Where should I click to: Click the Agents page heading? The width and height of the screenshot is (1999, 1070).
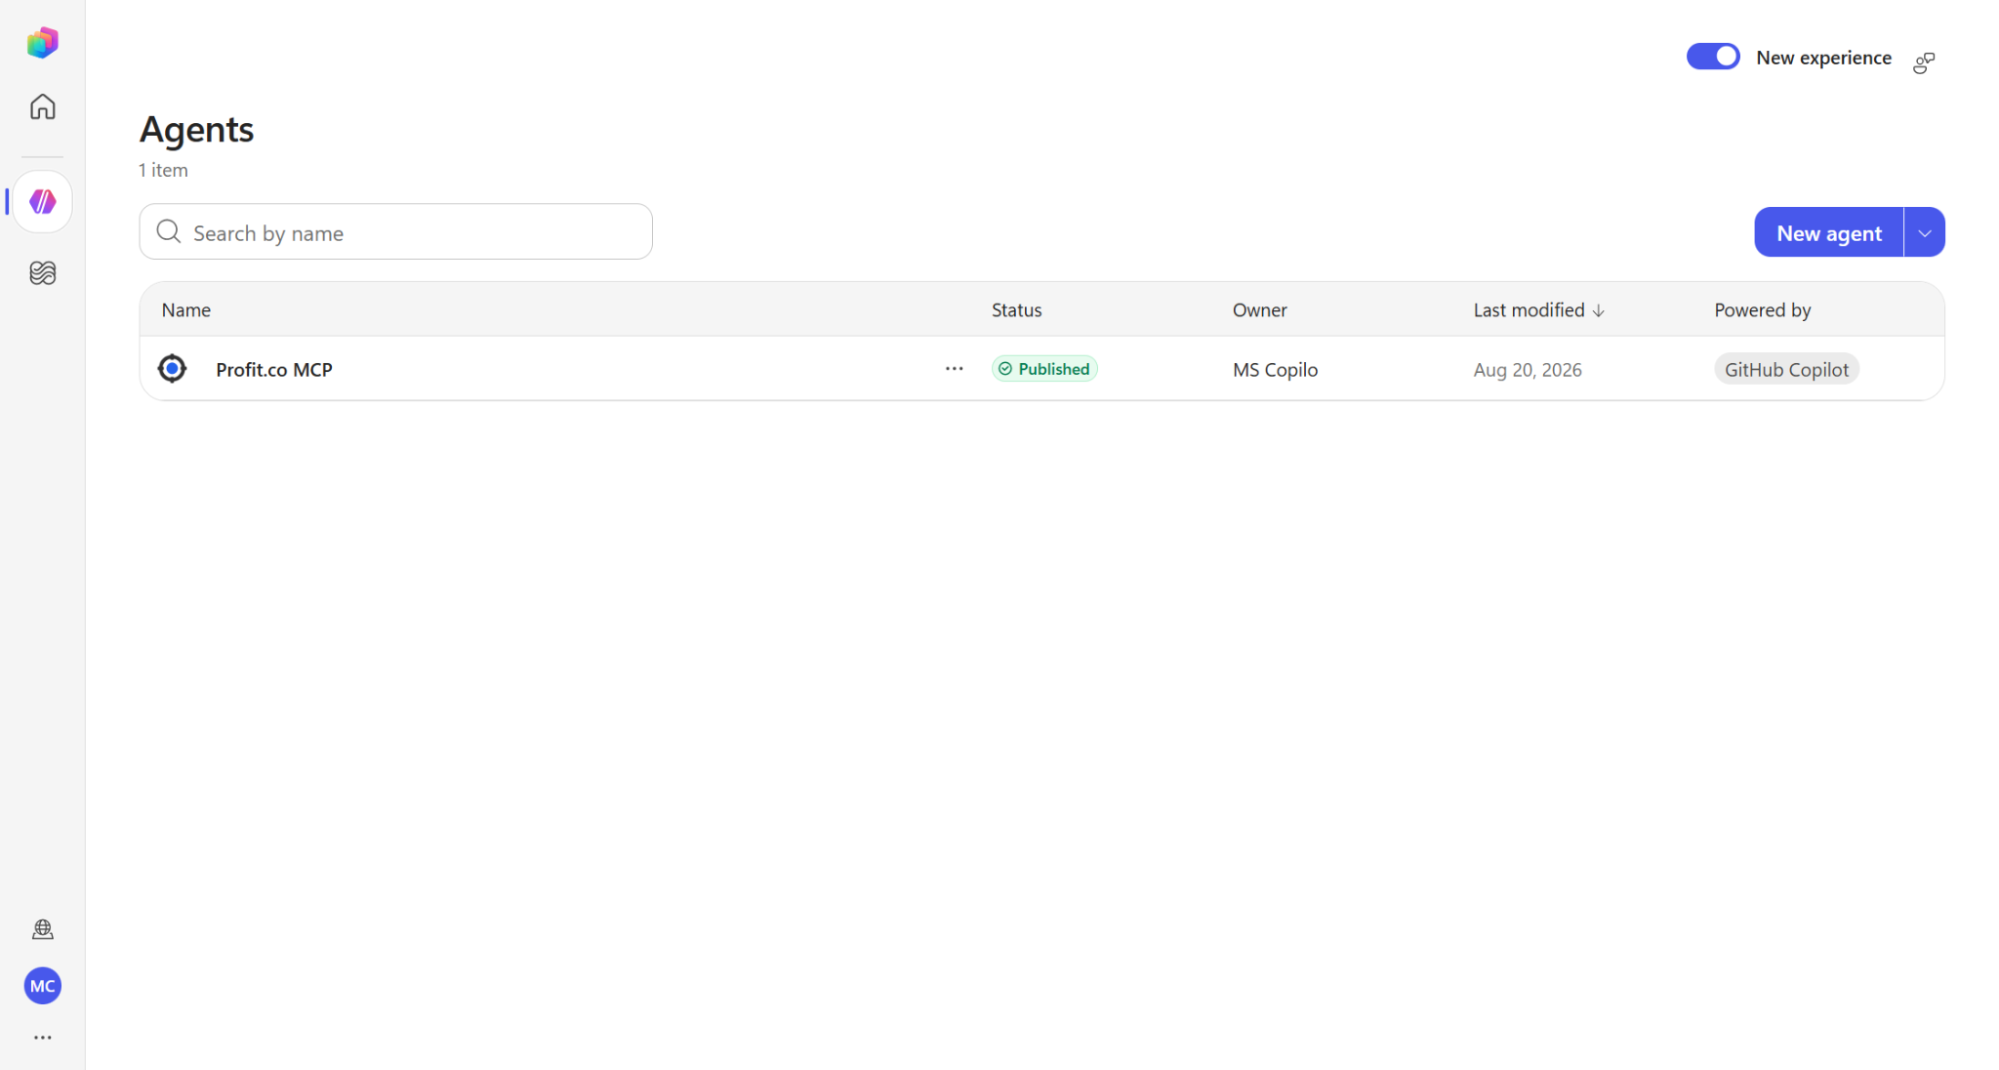click(x=196, y=130)
